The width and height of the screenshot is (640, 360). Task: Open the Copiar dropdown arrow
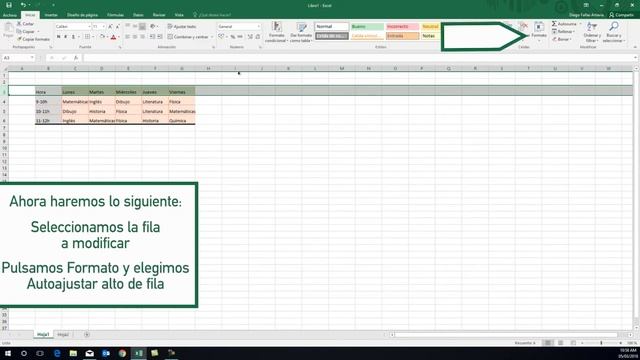click(38, 31)
